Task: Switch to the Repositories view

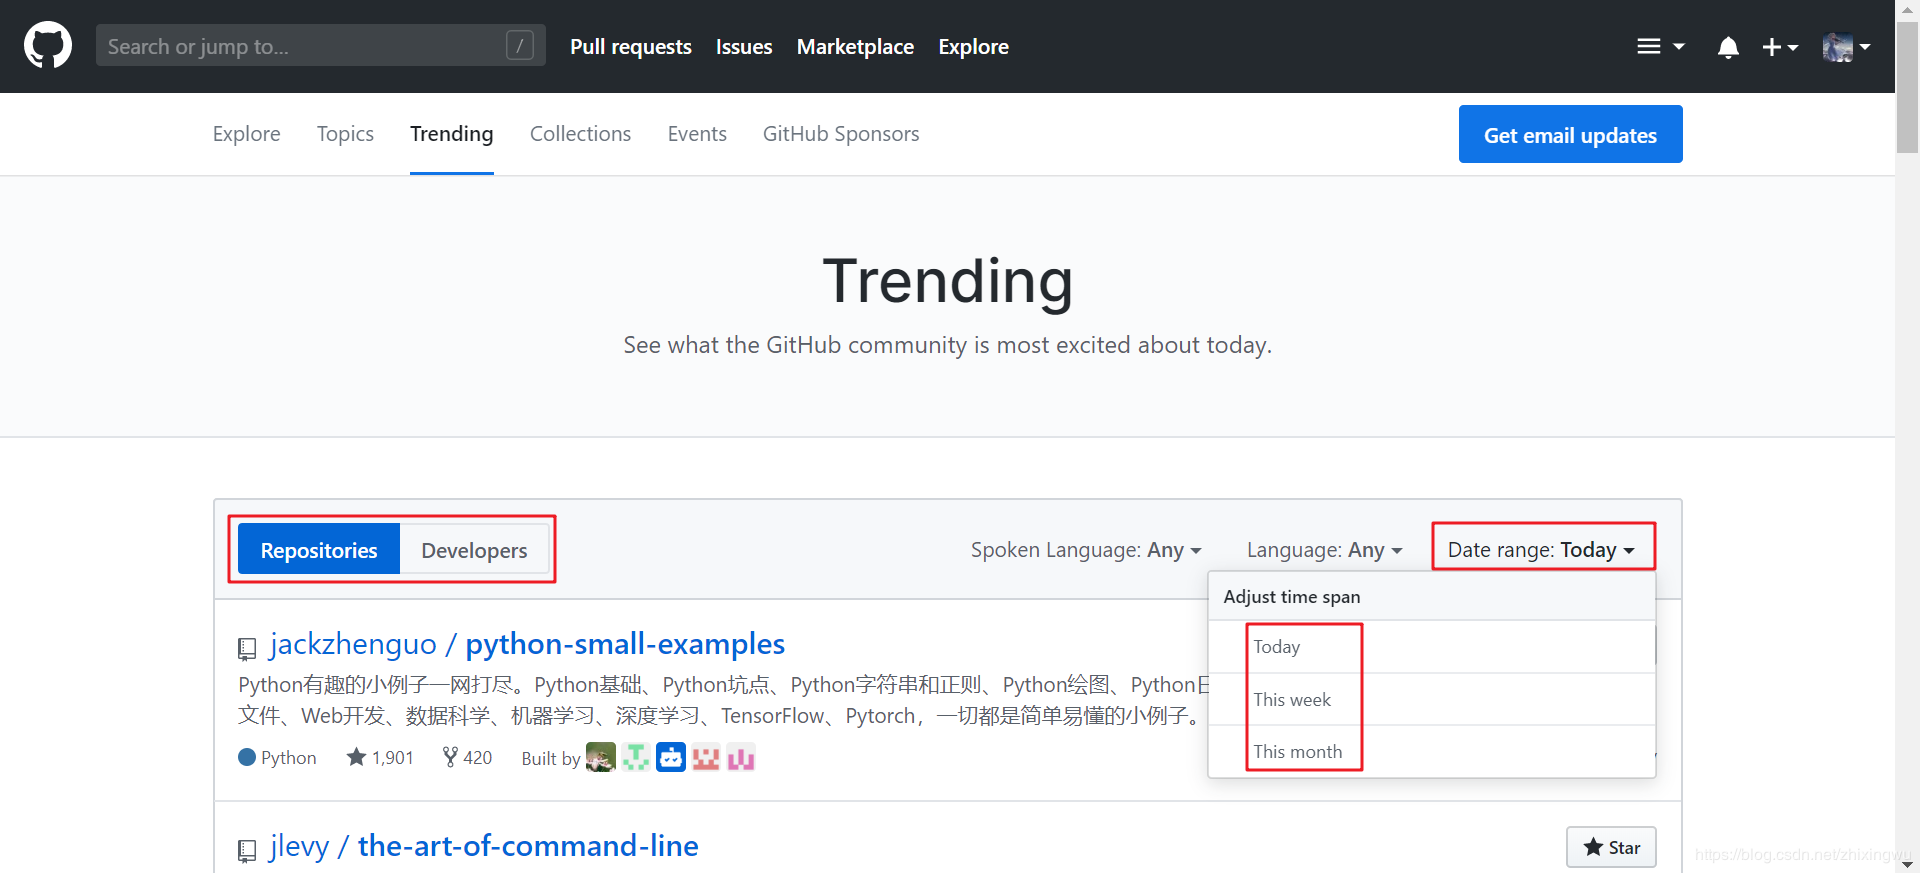Action: [319, 550]
